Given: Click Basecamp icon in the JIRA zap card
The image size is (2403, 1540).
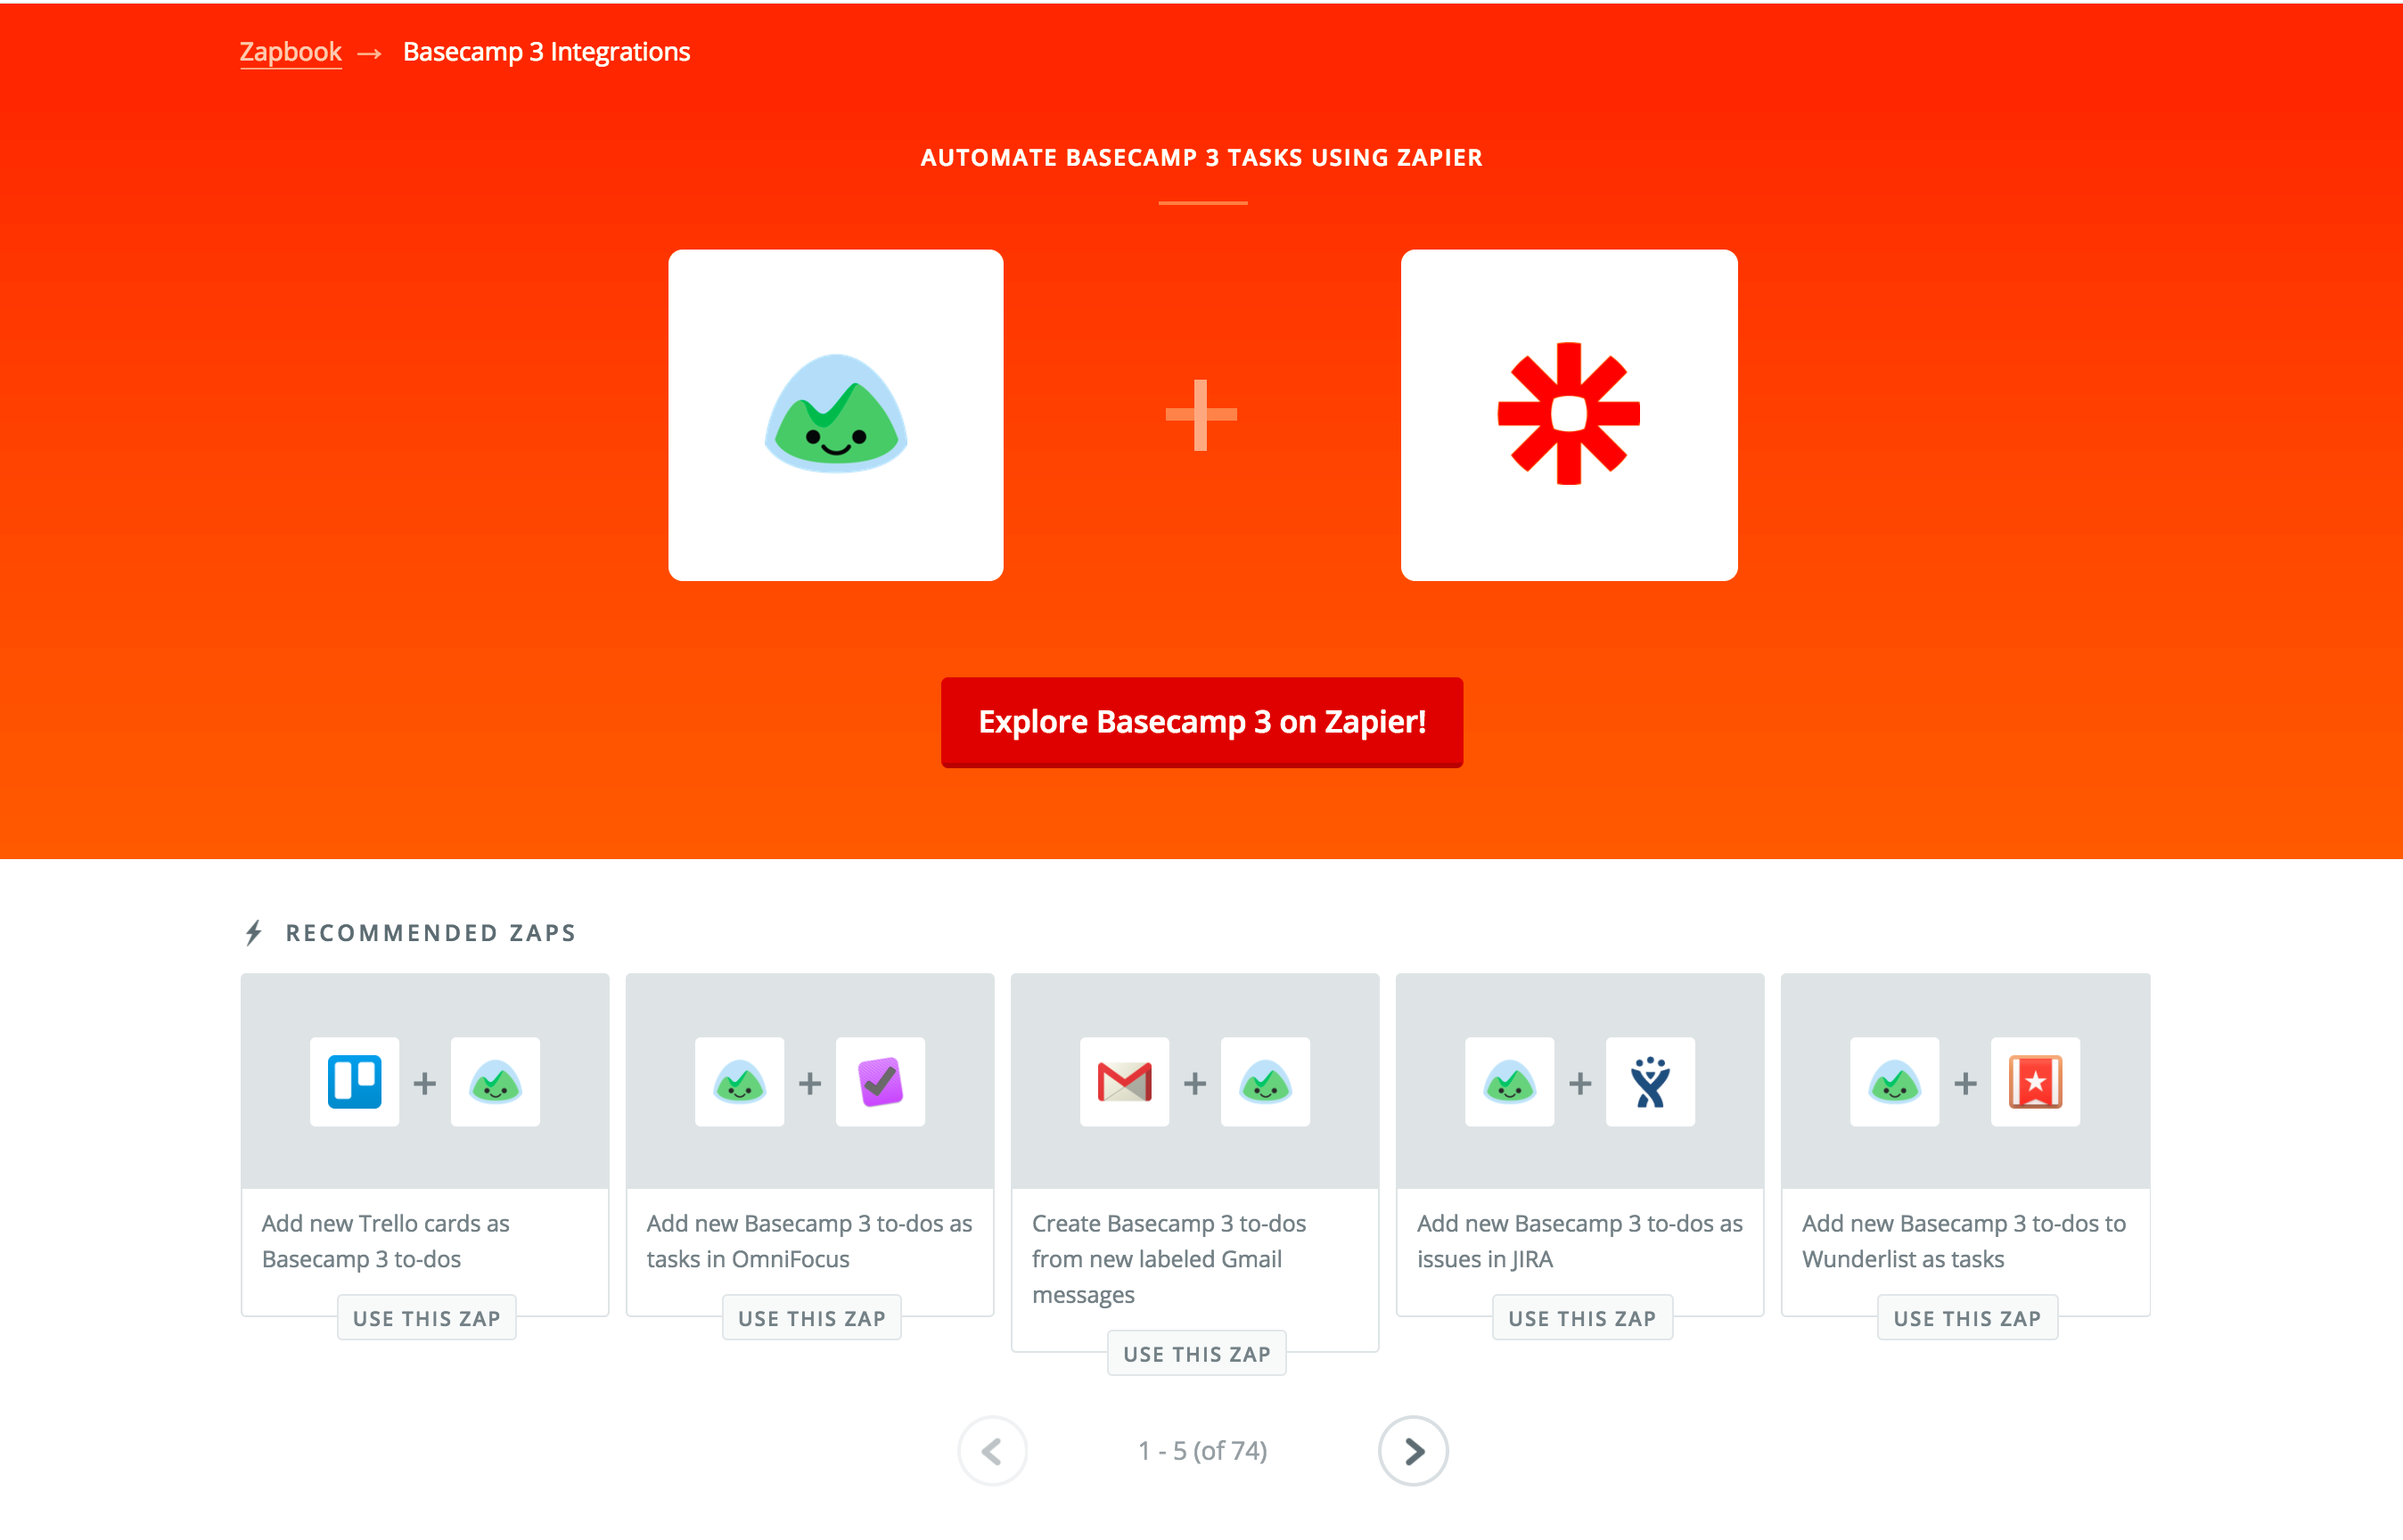Looking at the screenshot, I should click(x=1509, y=1082).
